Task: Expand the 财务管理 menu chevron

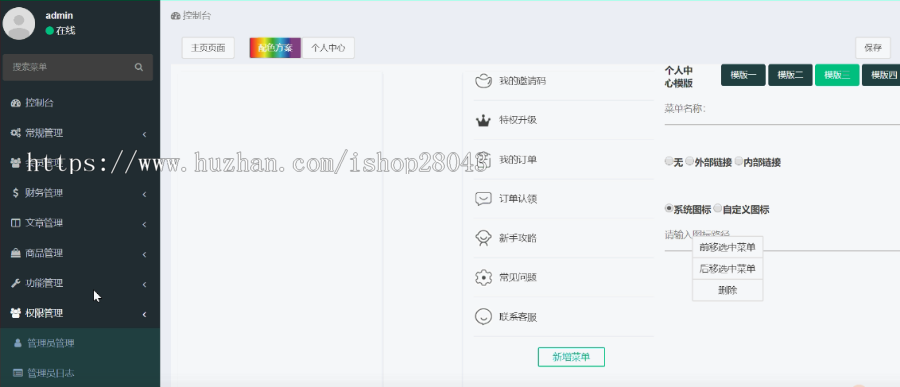Action: point(144,194)
